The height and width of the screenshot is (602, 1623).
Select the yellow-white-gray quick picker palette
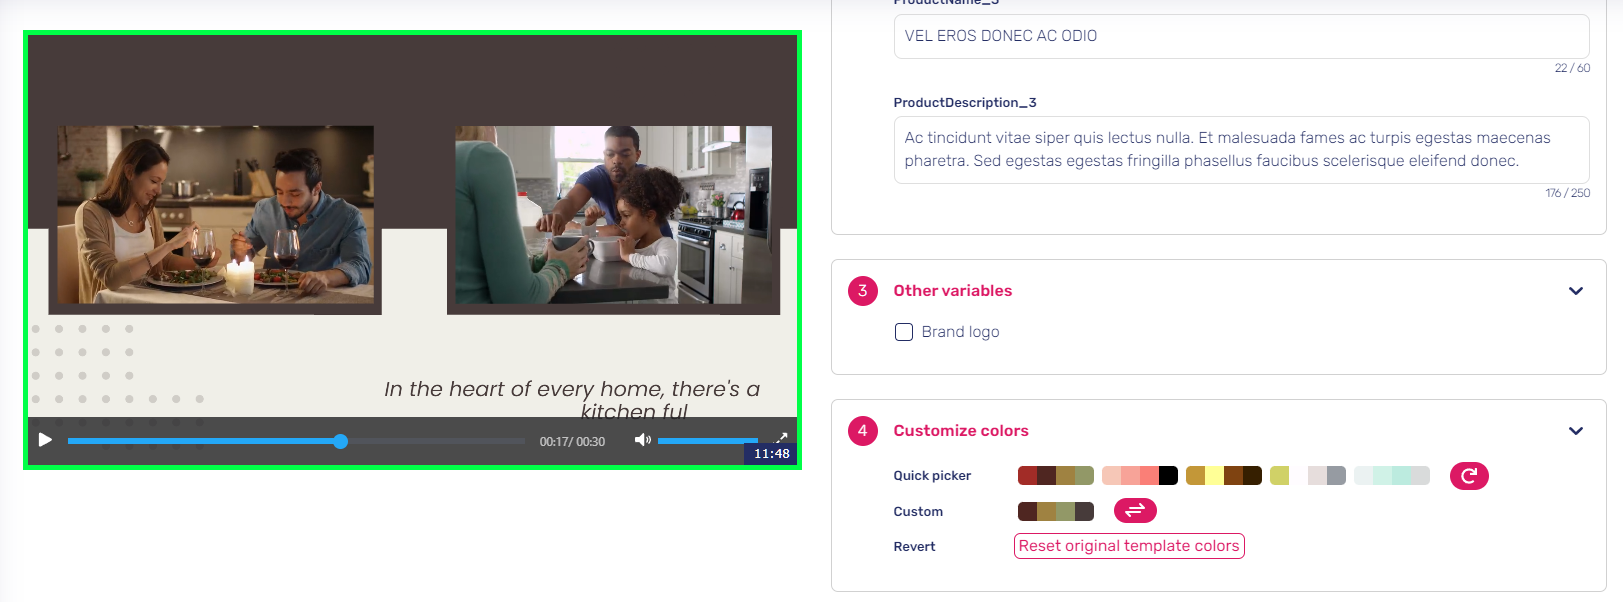(1308, 476)
